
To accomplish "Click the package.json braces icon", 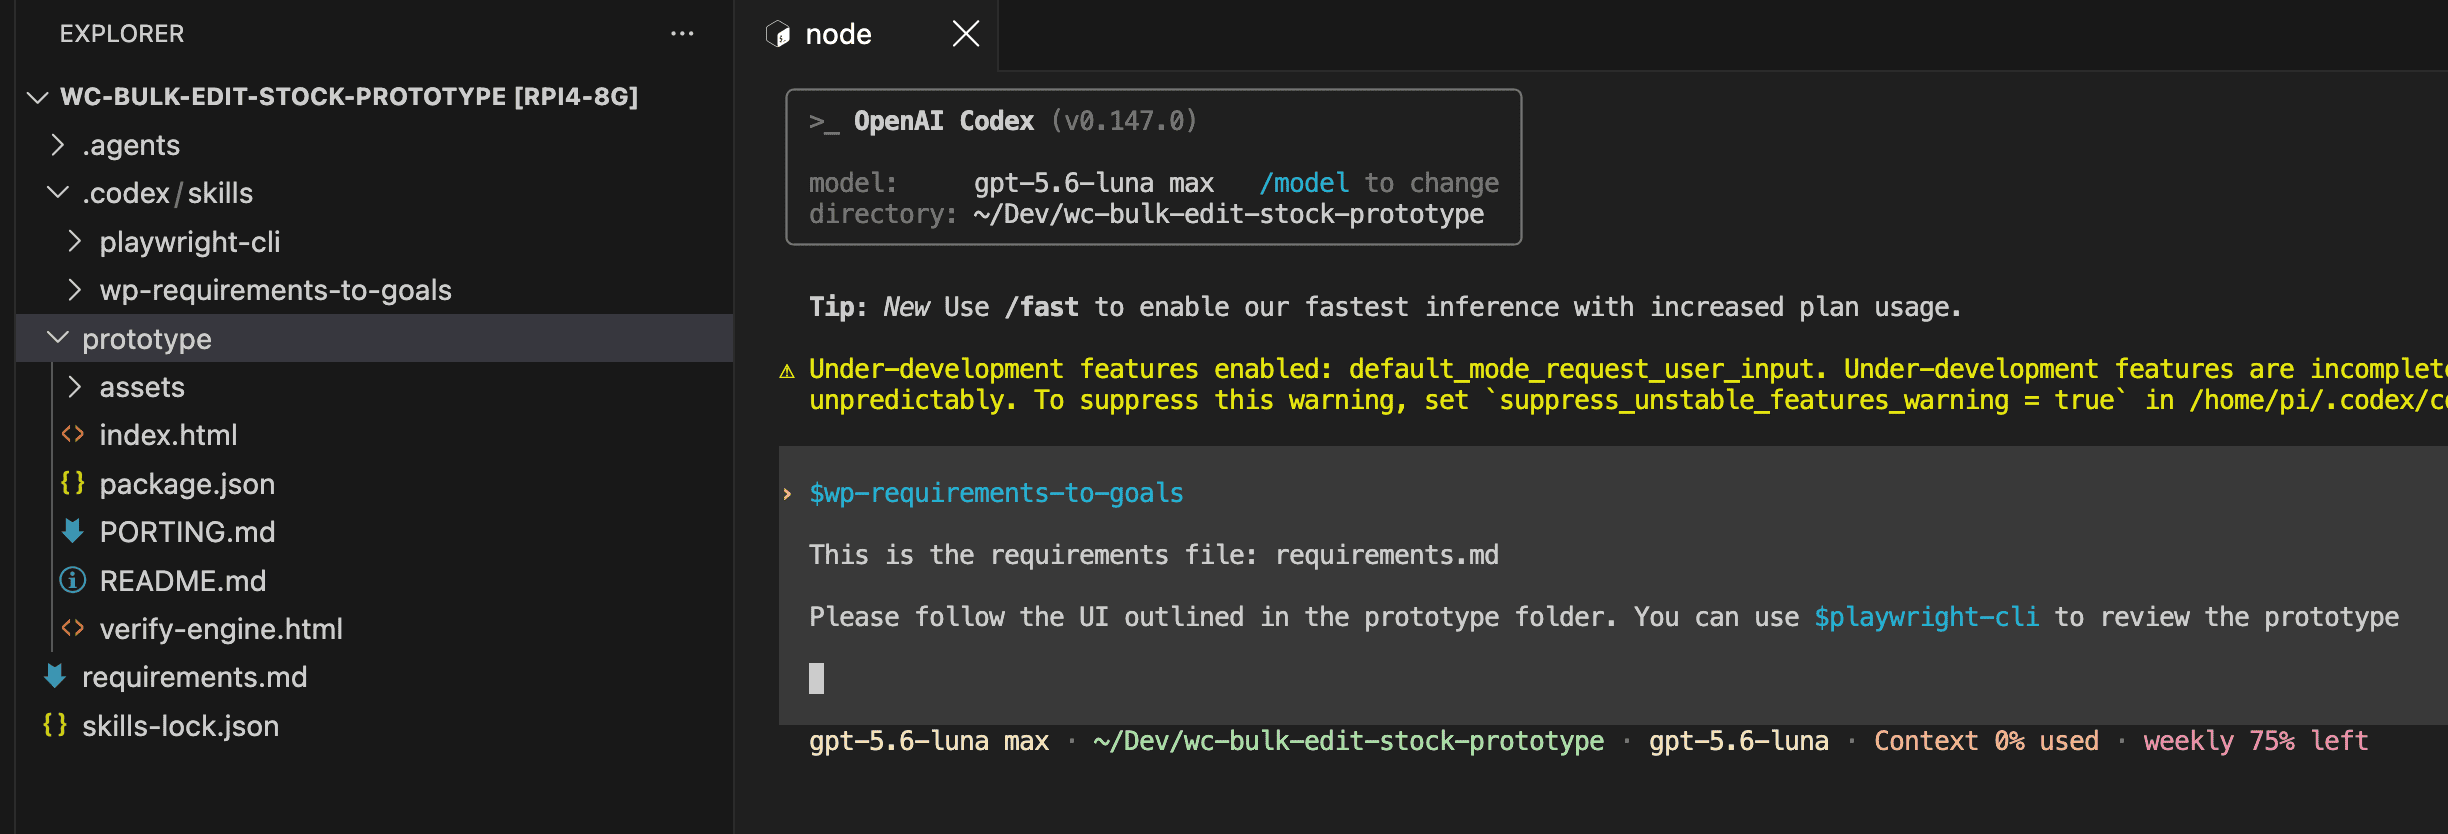I will [x=73, y=483].
